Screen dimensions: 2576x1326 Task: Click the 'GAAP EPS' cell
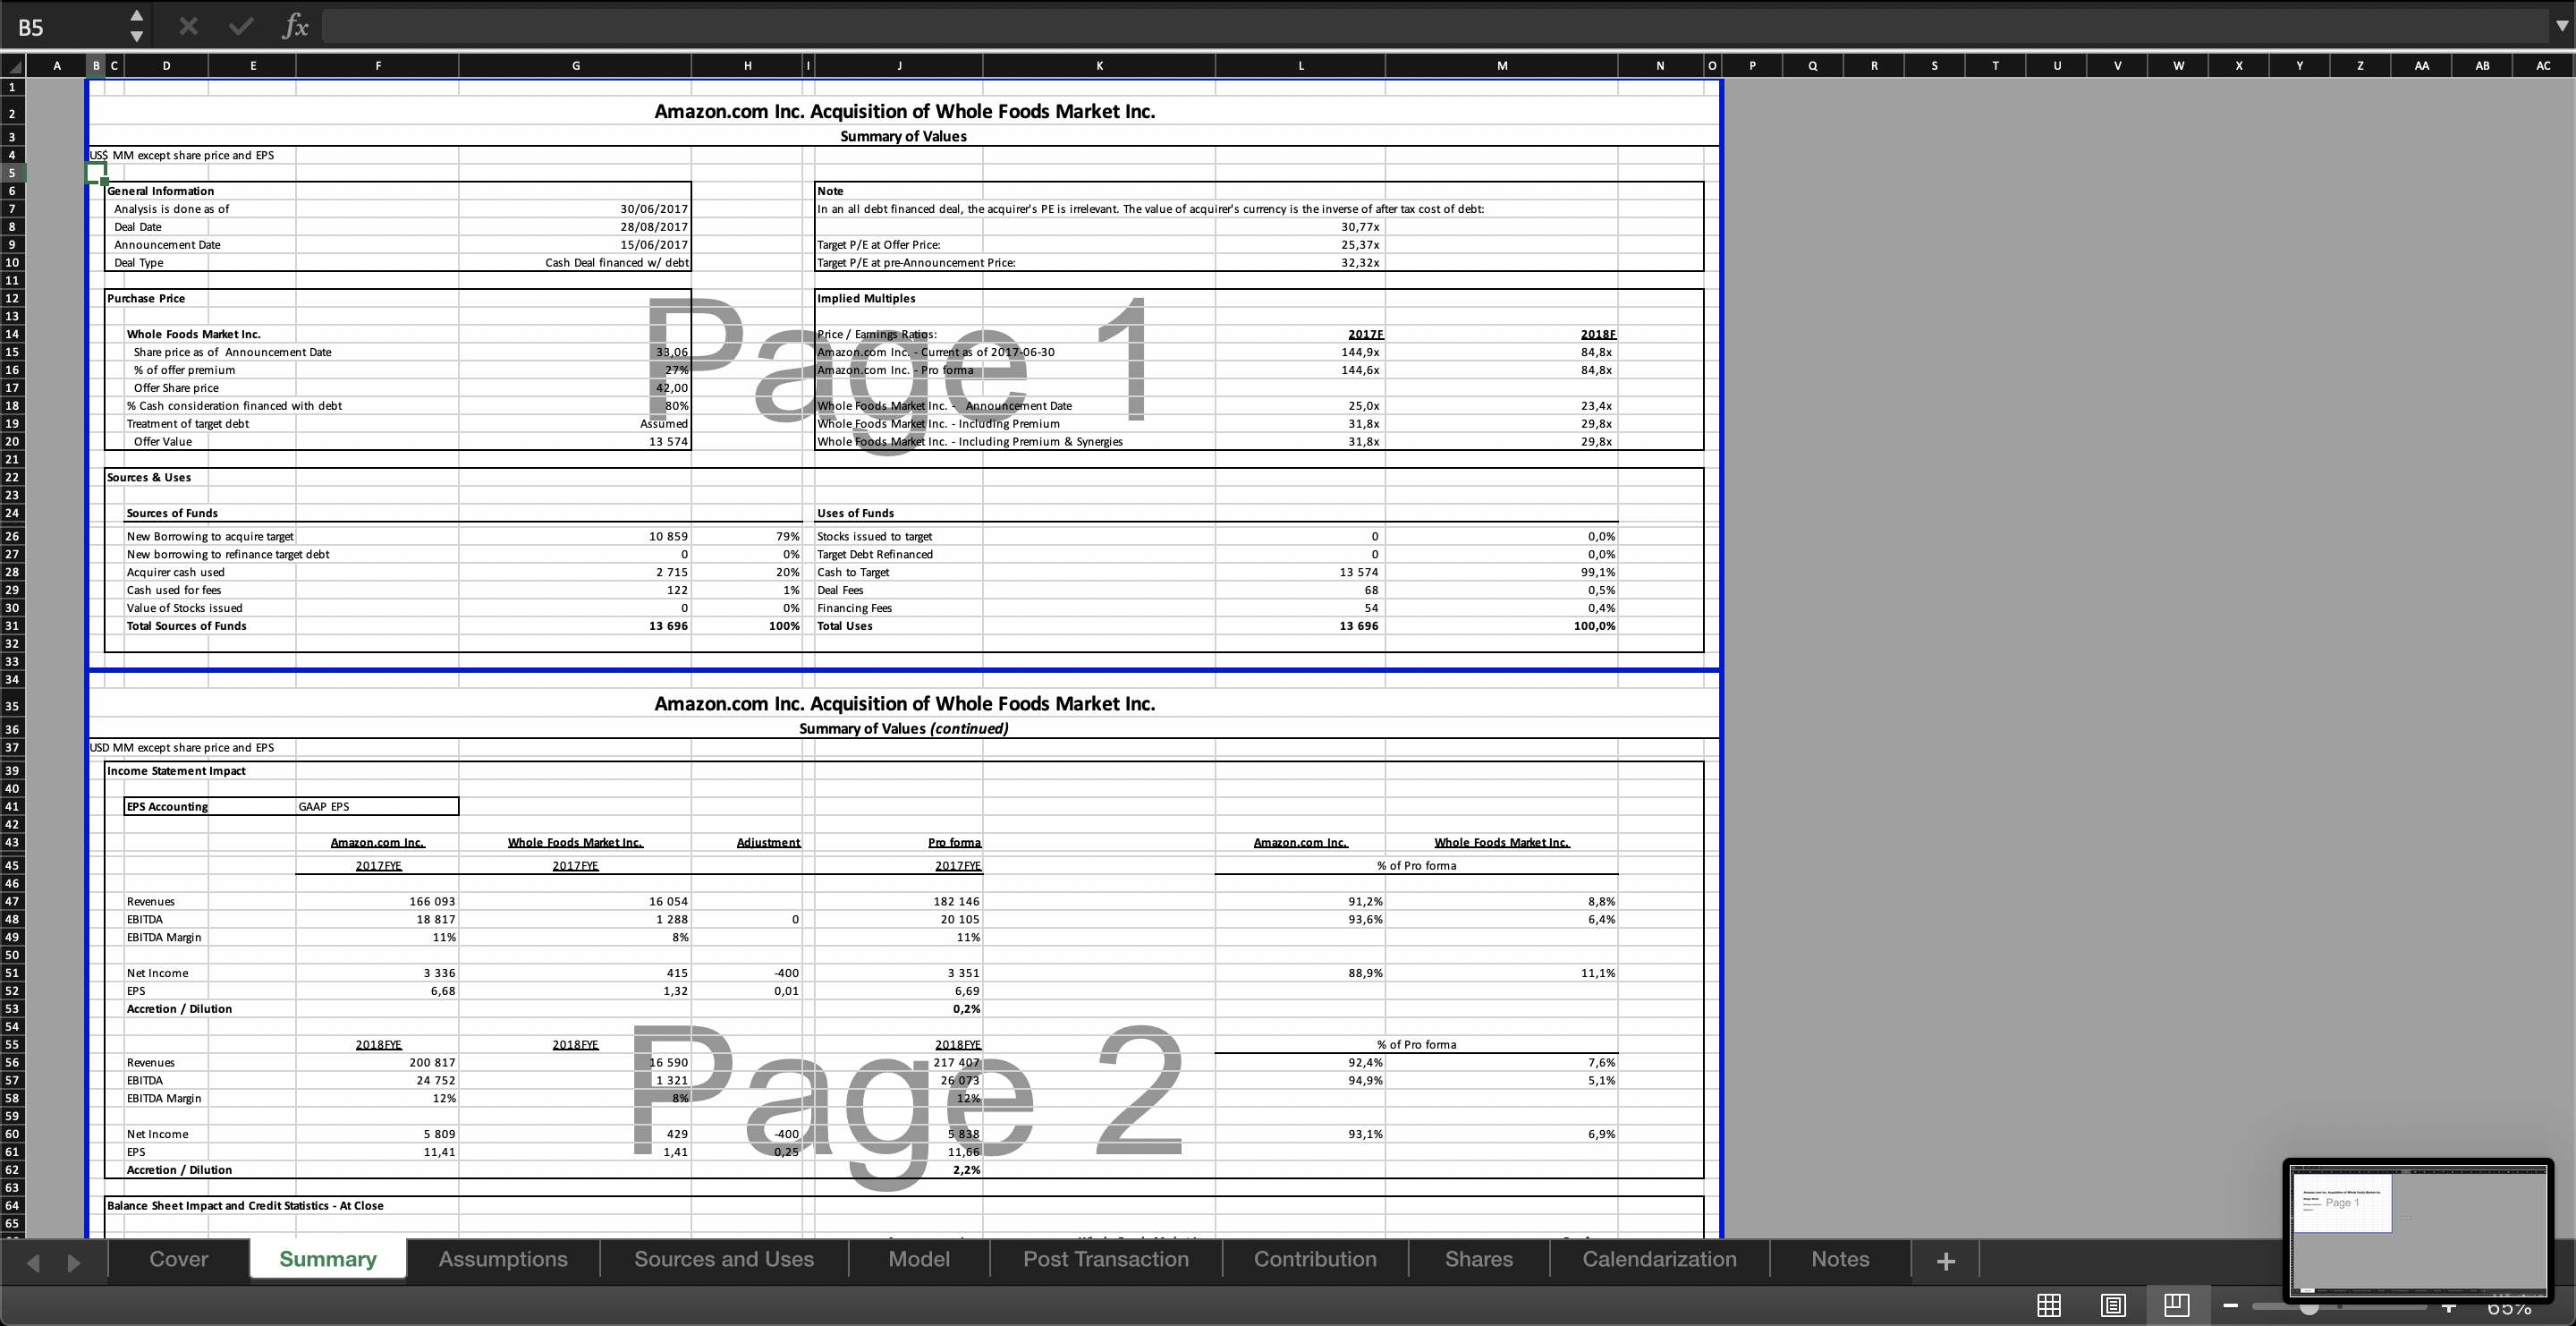pos(377,806)
